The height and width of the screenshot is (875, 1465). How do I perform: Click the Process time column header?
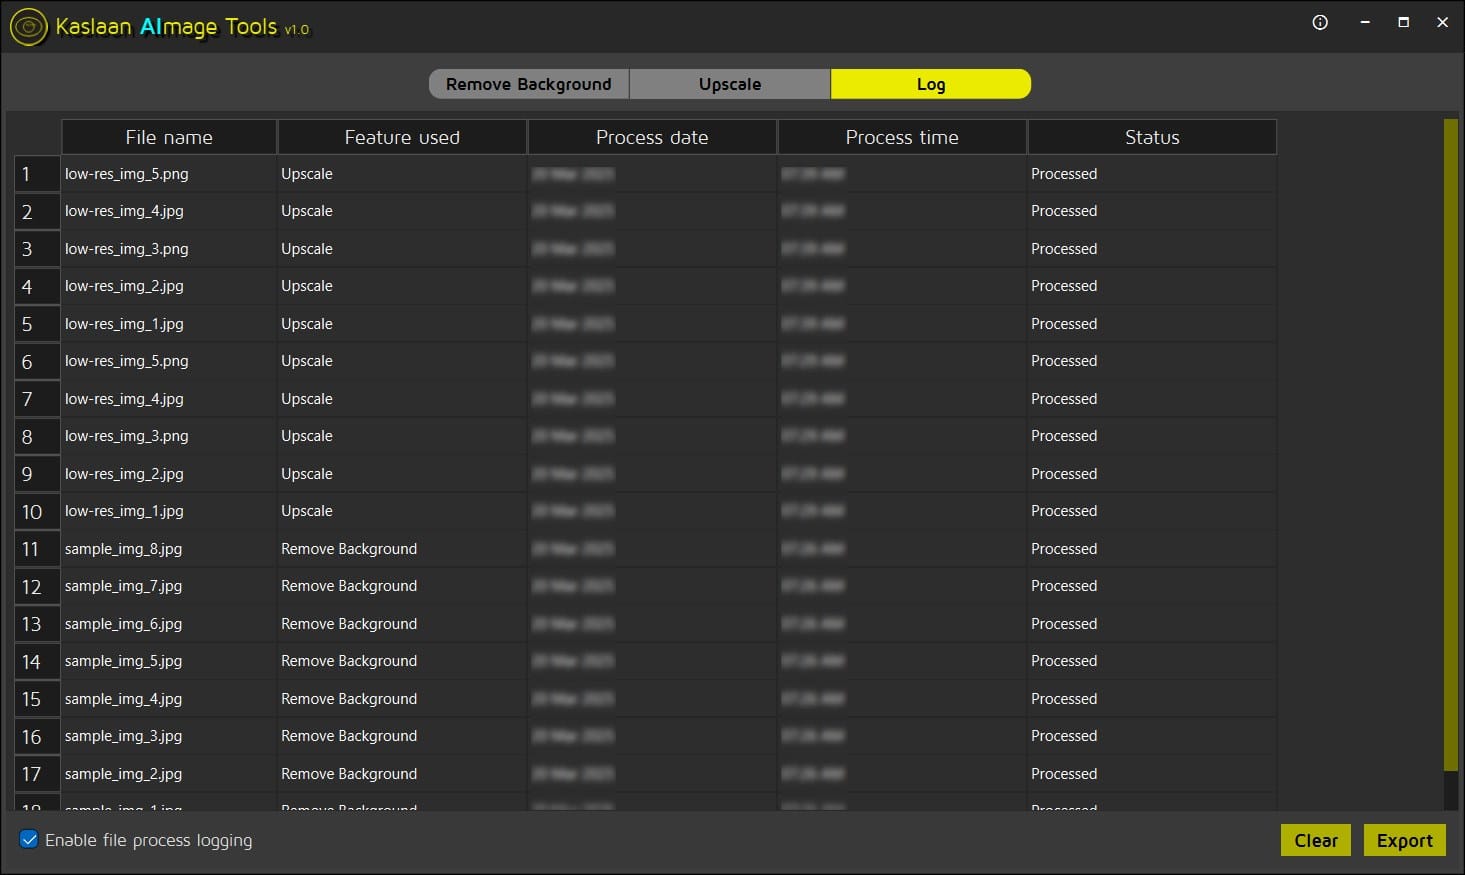click(902, 137)
